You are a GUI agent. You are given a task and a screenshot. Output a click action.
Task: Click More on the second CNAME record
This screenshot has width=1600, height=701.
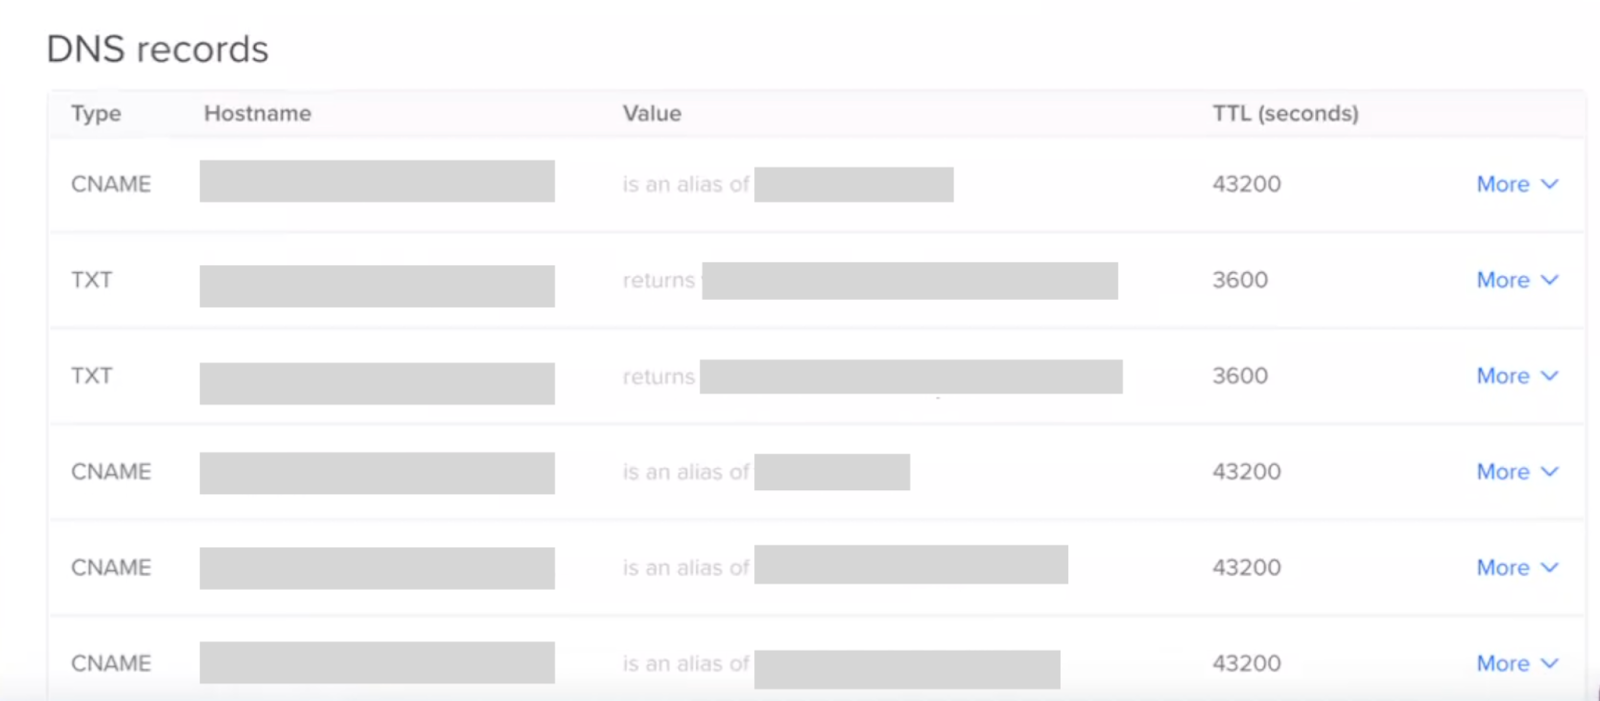[1517, 472]
